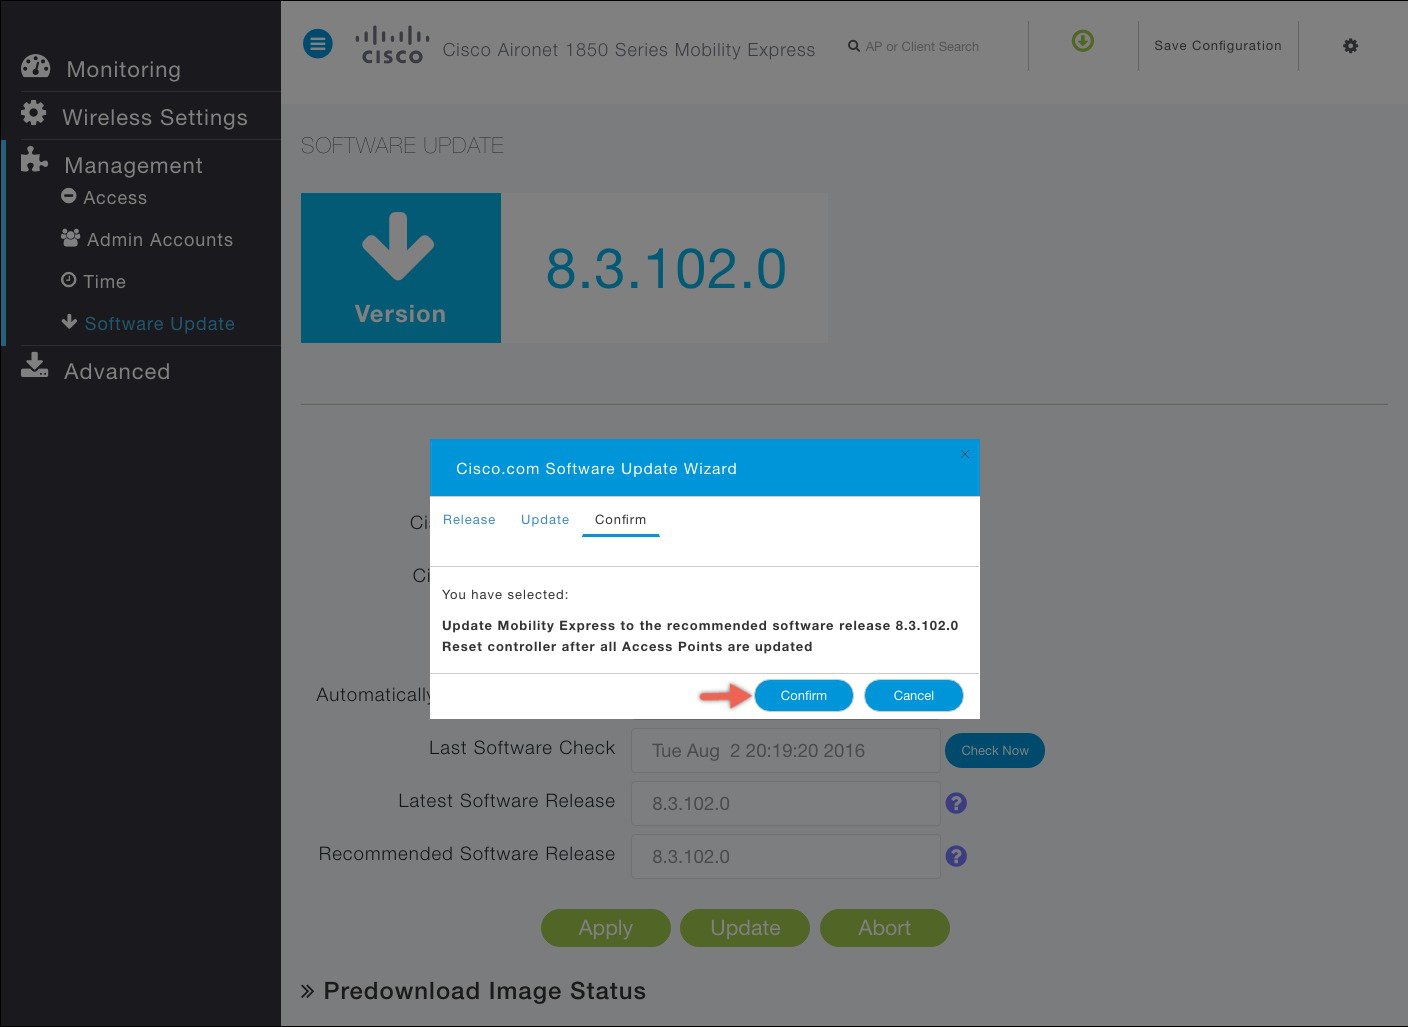Click the green Update button
This screenshot has width=1409, height=1027.
point(745,928)
